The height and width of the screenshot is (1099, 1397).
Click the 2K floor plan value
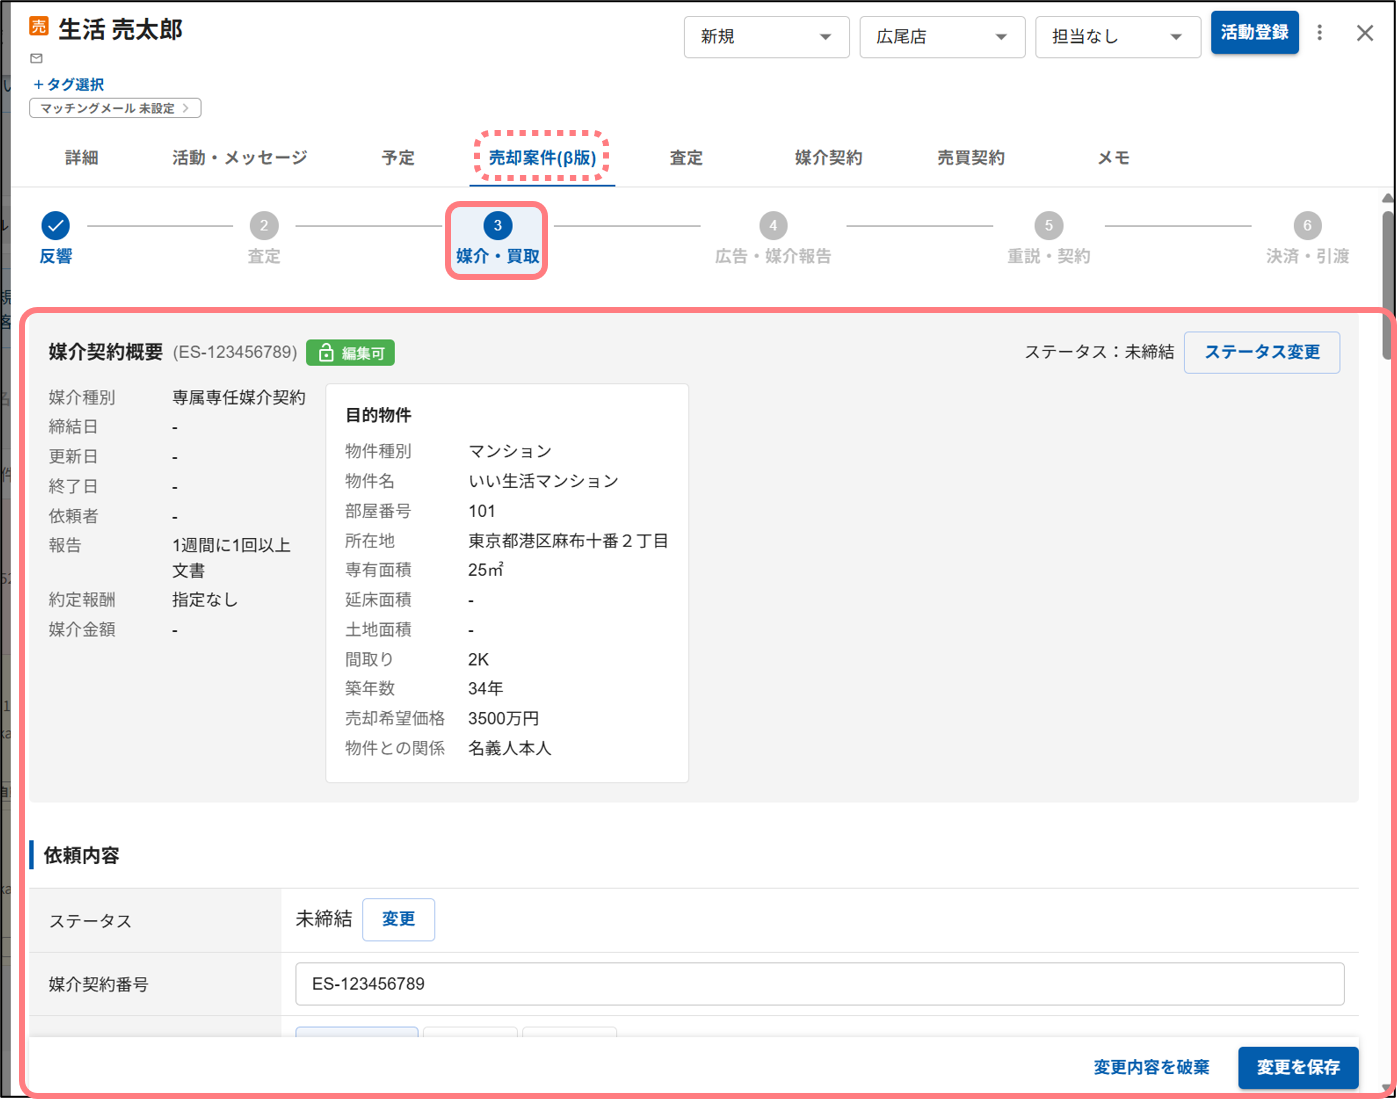coord(479,660)
